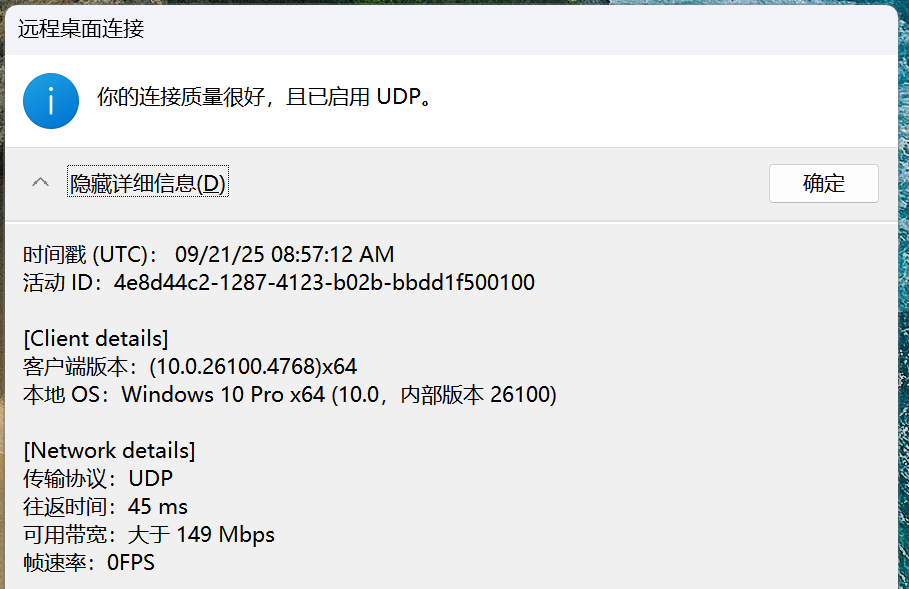Click the 149 Mbps bandwidth value

pos(225,534)
